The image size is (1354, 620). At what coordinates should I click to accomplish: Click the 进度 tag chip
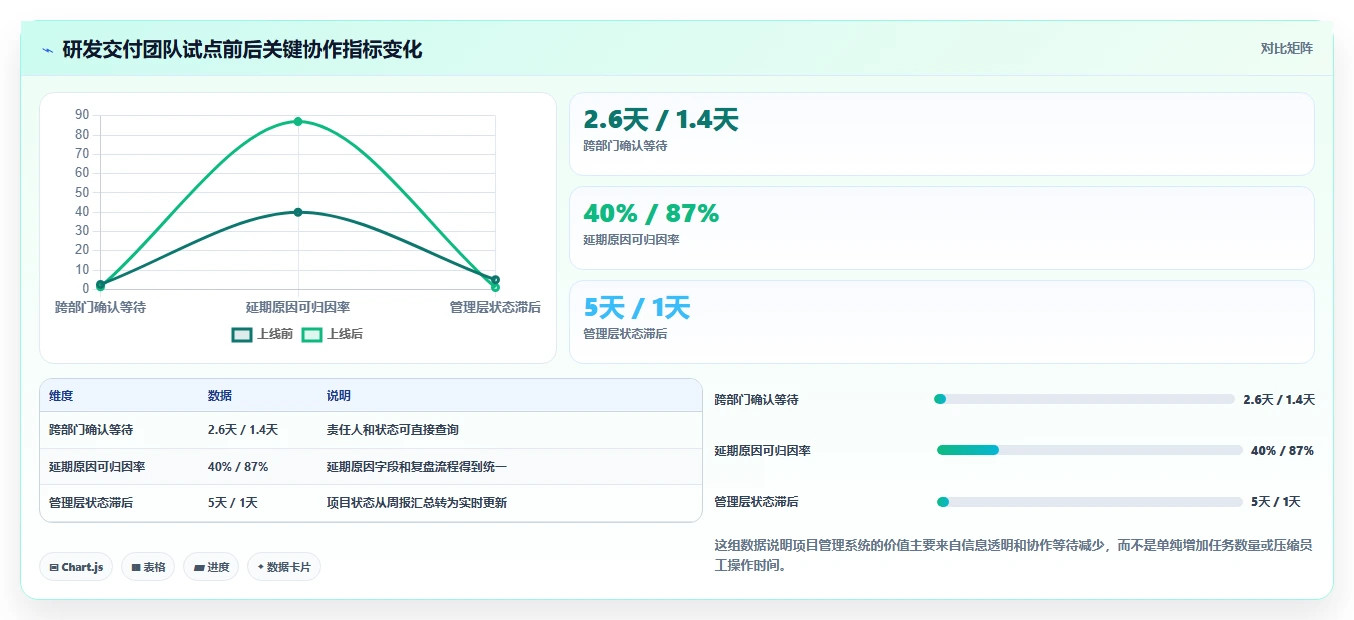tap(211, 567)
